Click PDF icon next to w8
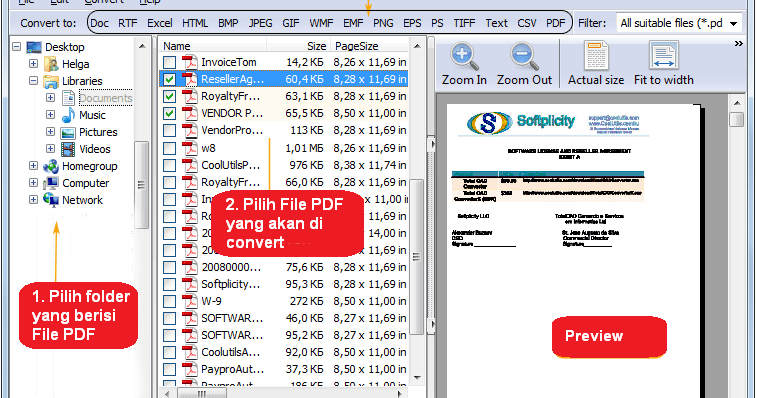 190,148
